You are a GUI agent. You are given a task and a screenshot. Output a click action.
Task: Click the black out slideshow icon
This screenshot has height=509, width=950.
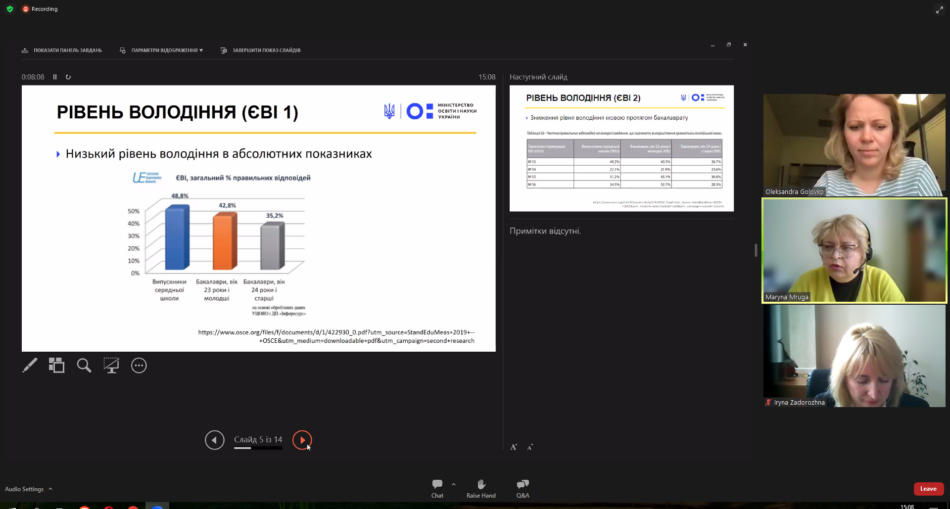(x=111, y=365)
